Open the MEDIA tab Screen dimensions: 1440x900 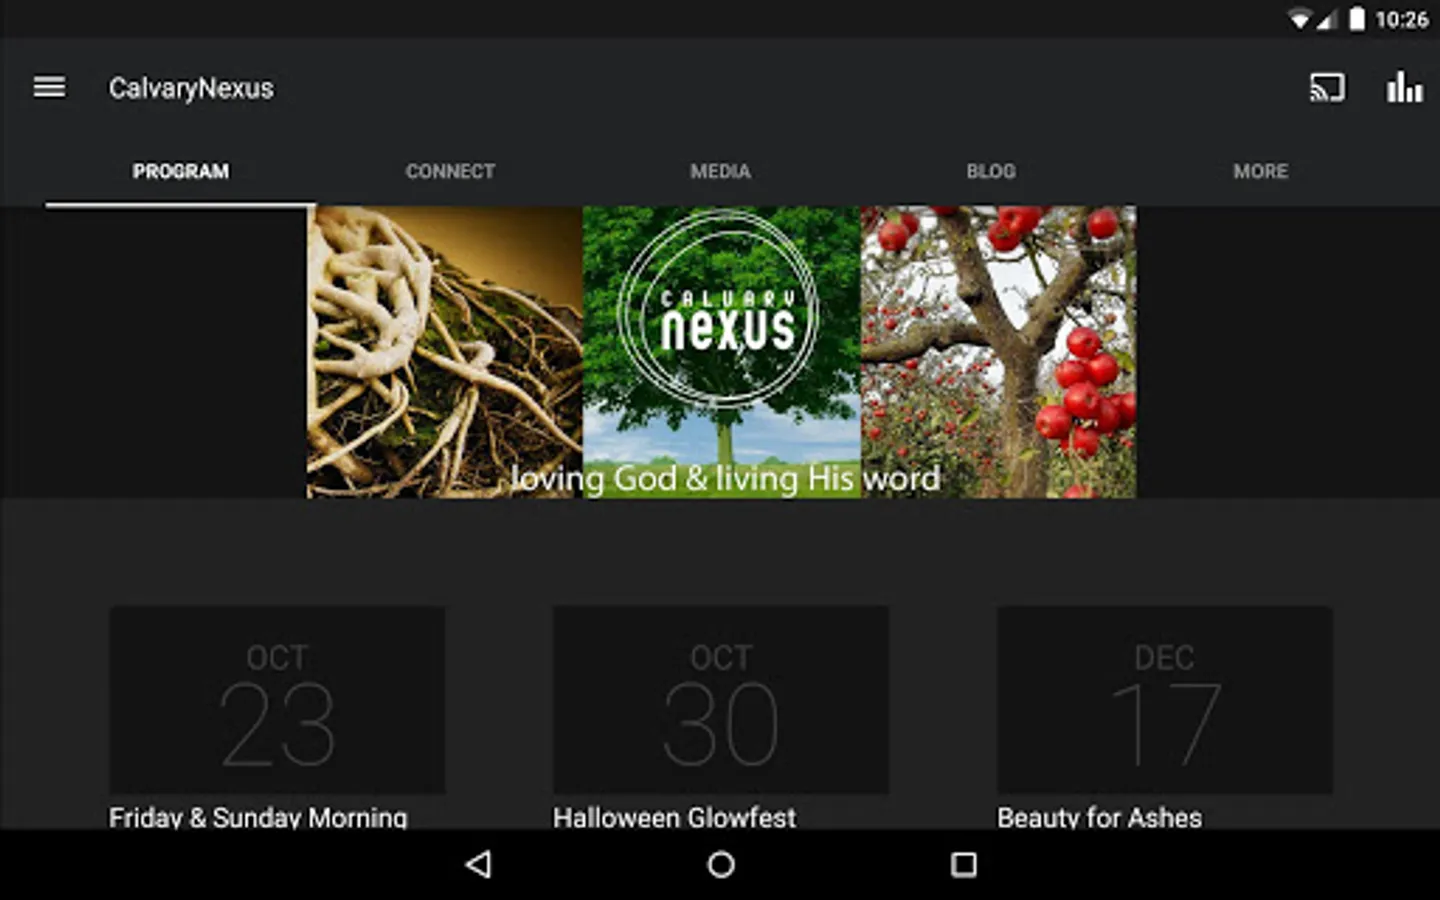[720, 171]
